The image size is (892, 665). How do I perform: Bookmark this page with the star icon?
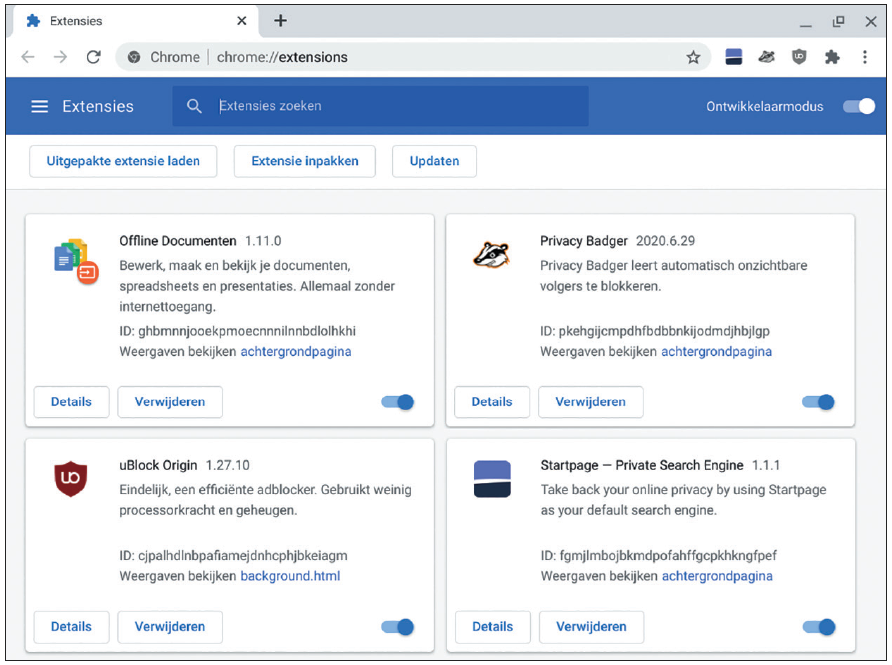point(693,57)
